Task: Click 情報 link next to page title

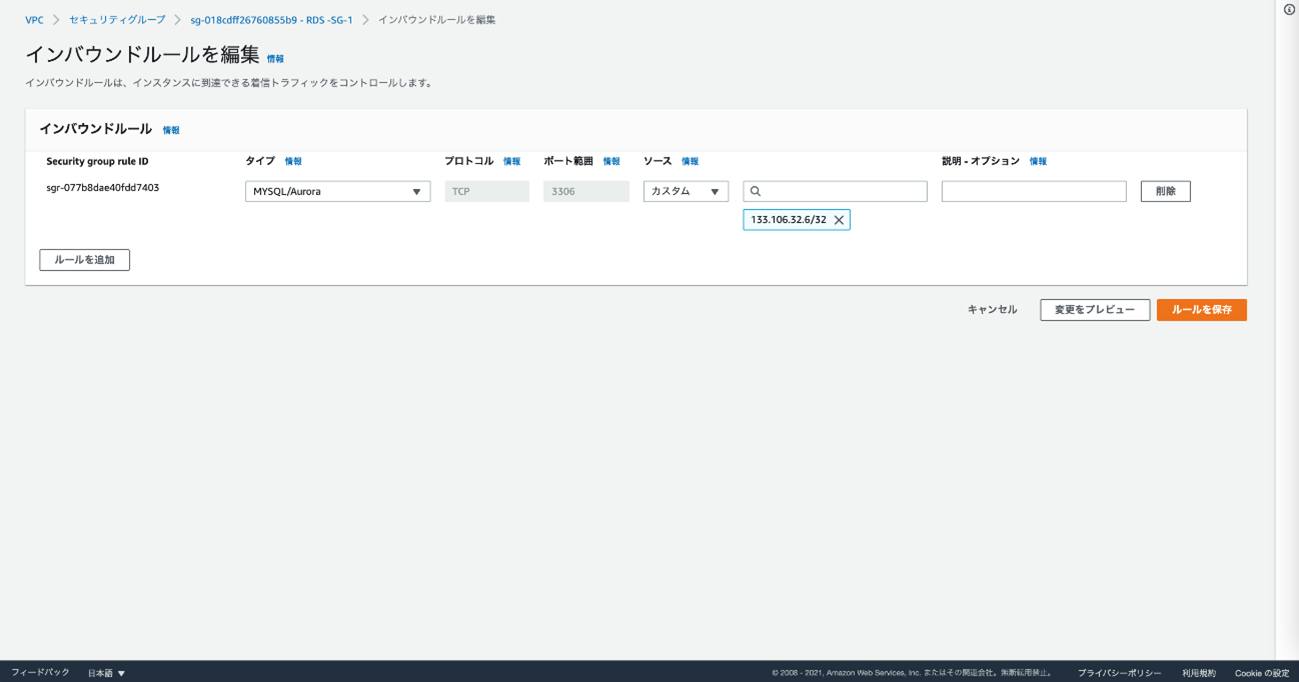Action: [x=275, y=59]
